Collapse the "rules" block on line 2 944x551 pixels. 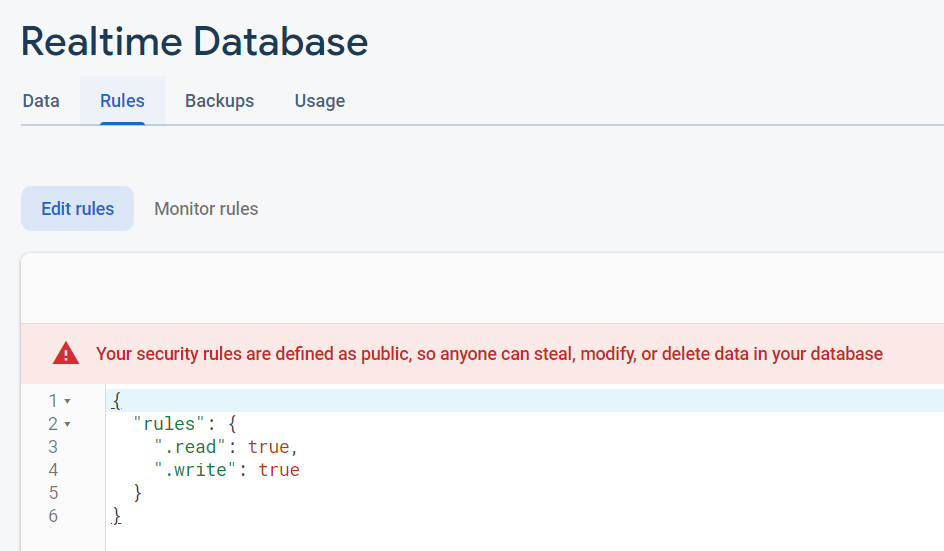pos(67,424)
